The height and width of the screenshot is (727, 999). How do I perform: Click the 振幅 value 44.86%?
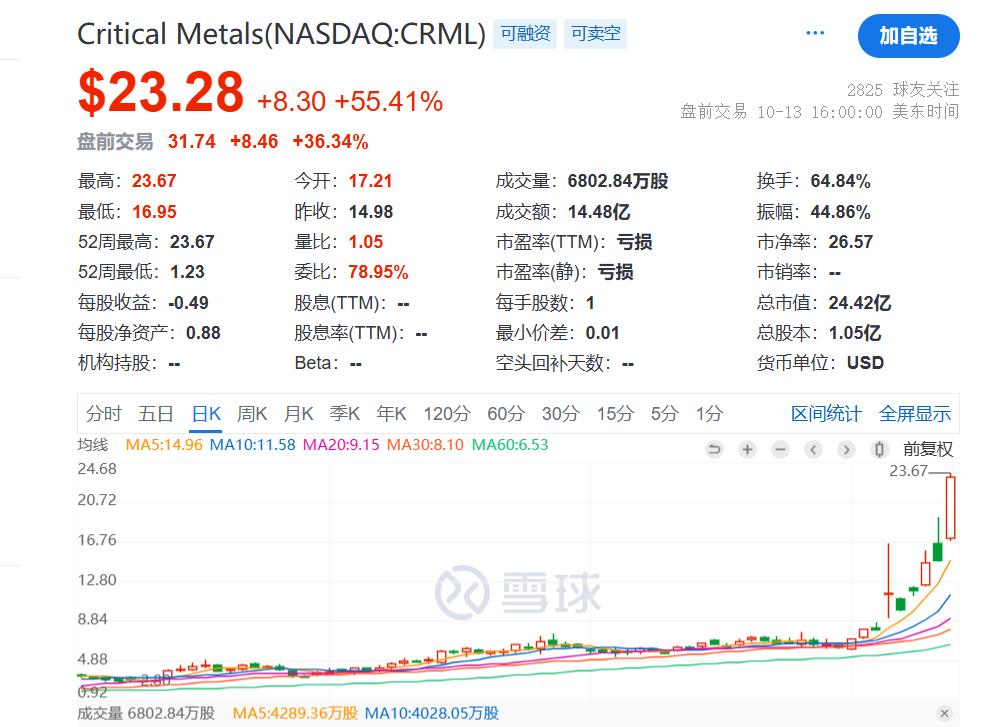pos(840,212)
